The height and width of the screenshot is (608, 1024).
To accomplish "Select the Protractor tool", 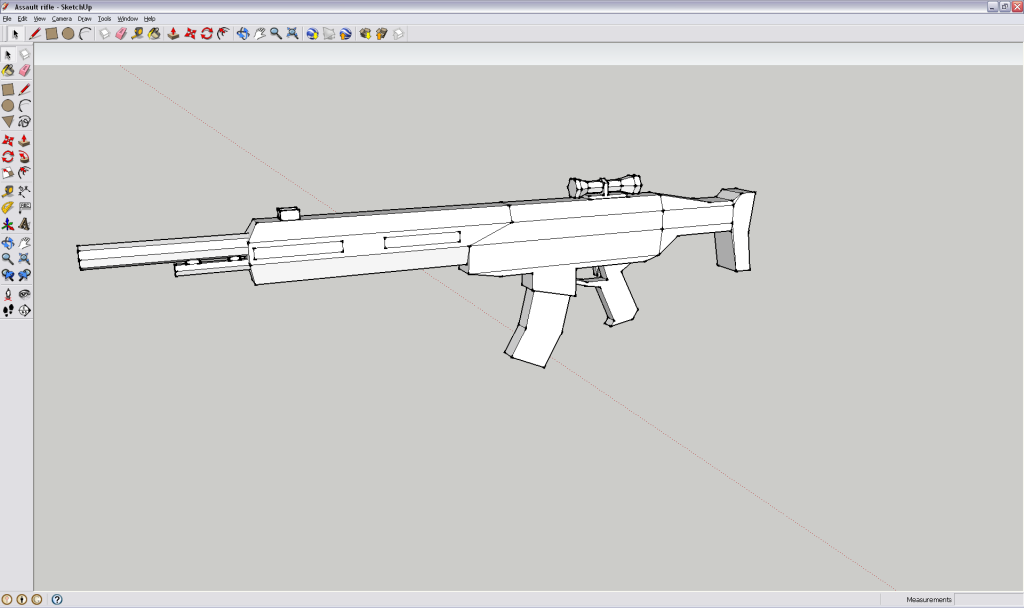I will (x=8, y=208).
